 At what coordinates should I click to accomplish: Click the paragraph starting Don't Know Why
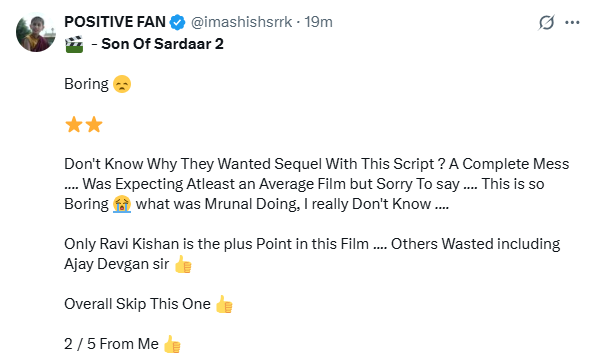point(317,184)
